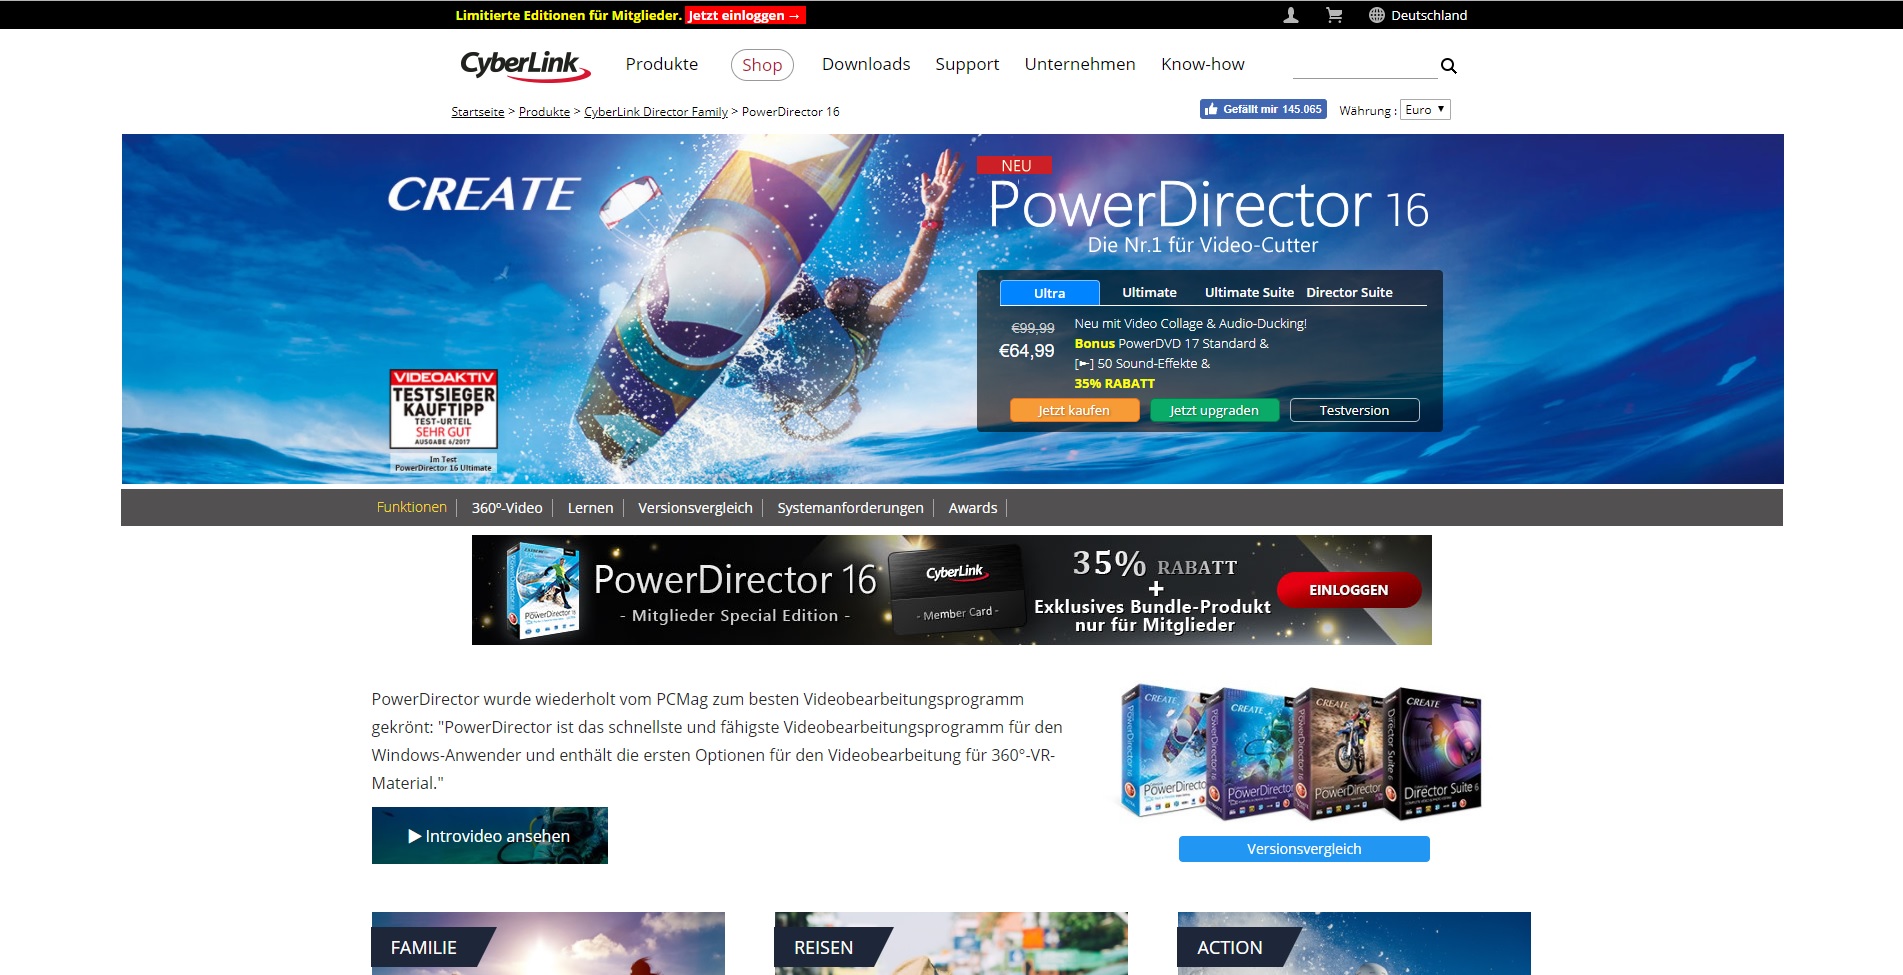Select the Ultimate edition tab
The width and height of the screenshot is (1903, 975).
1149,292
